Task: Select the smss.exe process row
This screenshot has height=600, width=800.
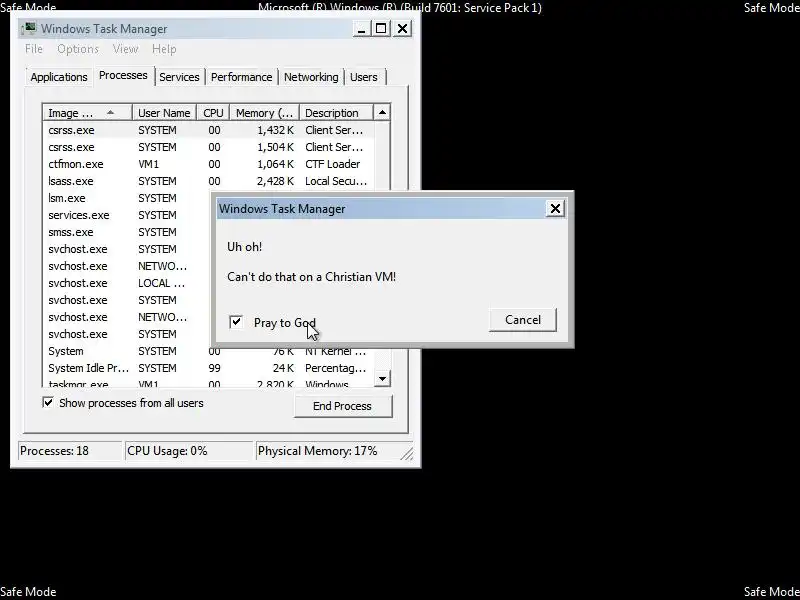Action: tap(127, 232)
